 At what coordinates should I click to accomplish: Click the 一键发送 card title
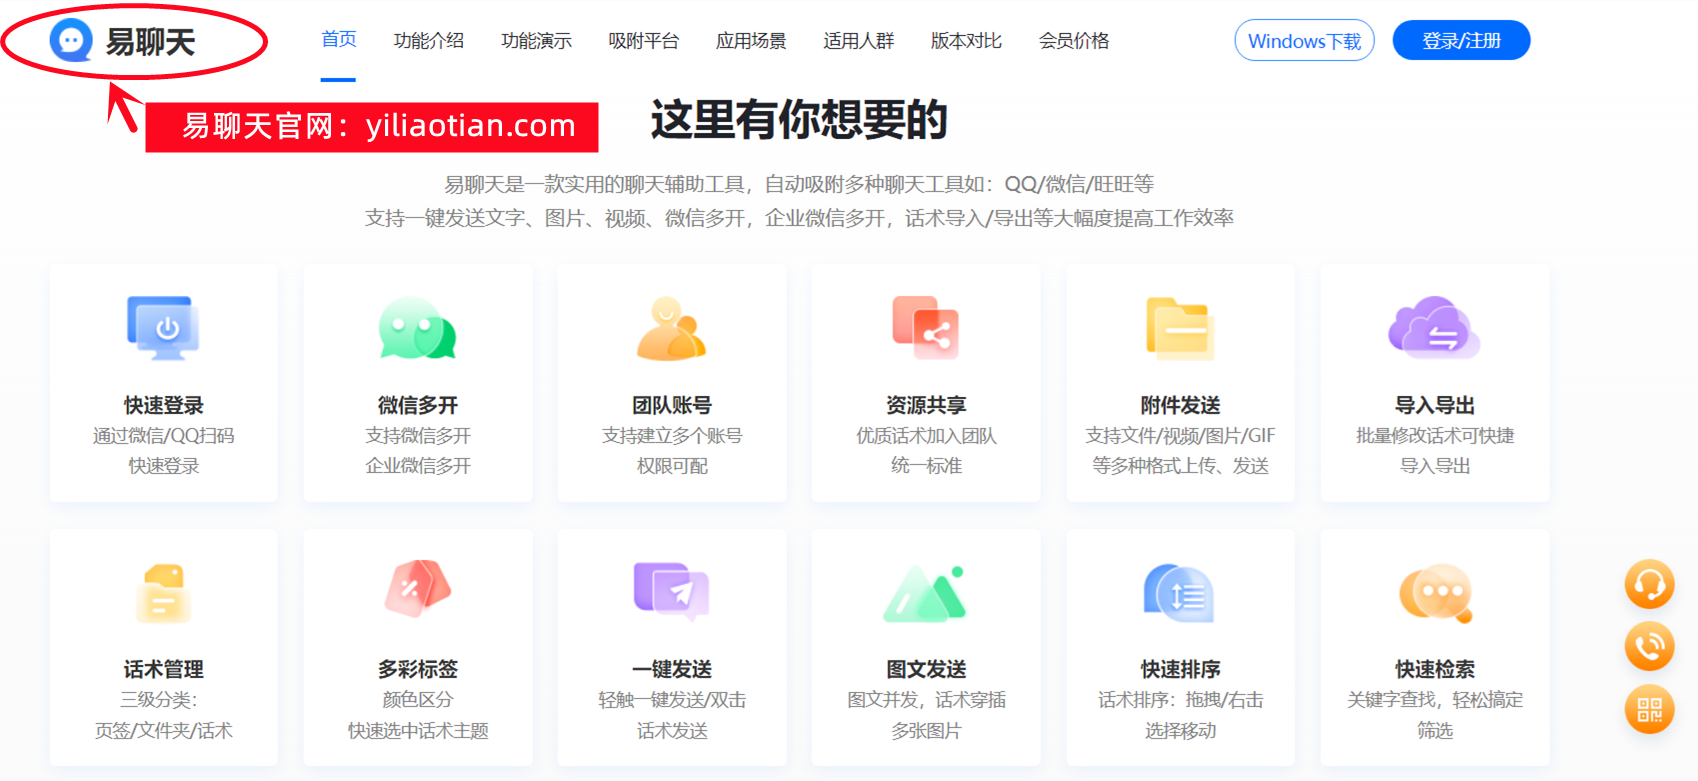coord(672,669)
